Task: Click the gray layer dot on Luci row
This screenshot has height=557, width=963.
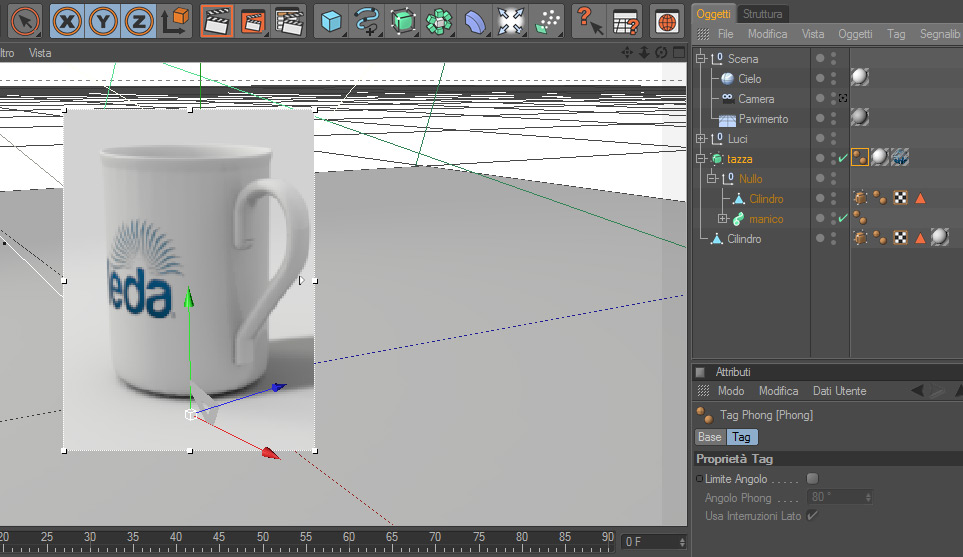Action: click(820, 138)
